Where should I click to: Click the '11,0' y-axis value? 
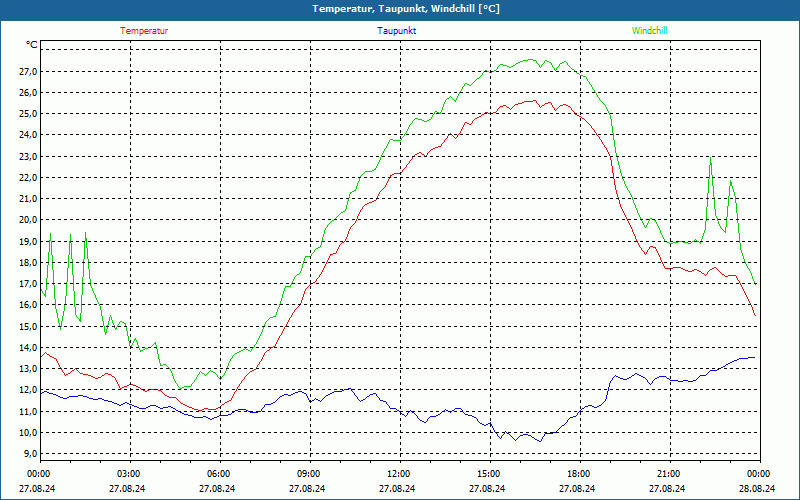(28, 411)
